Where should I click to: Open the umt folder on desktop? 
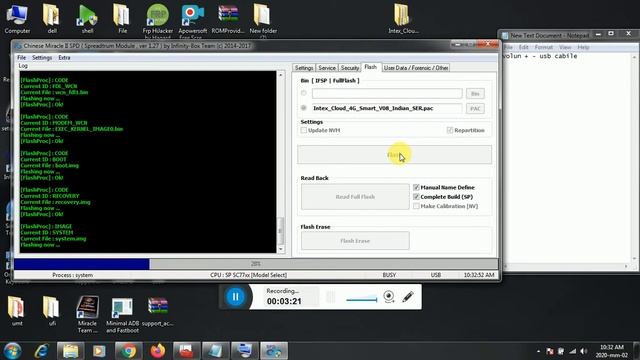coord(17,310)
